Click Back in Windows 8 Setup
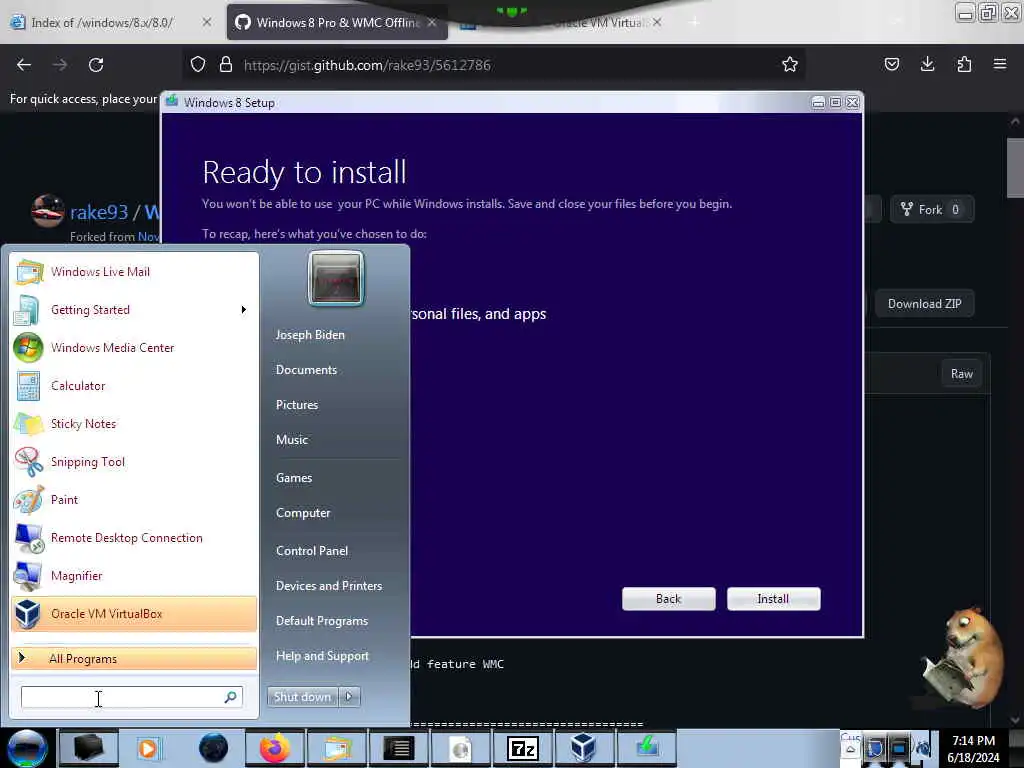This screenshot has width=1024, height=768. click(668, 599)
